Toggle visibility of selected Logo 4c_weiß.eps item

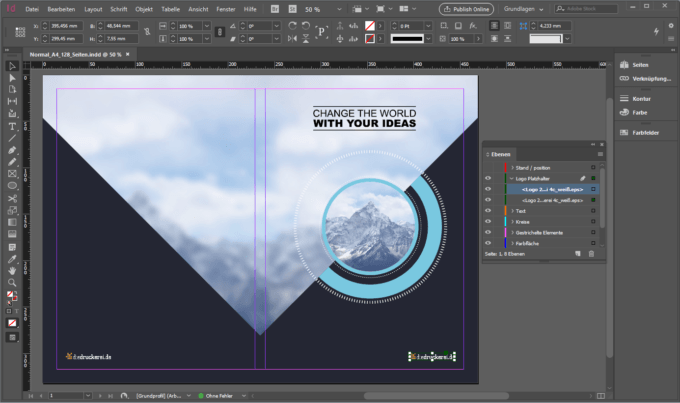(488, 189)
